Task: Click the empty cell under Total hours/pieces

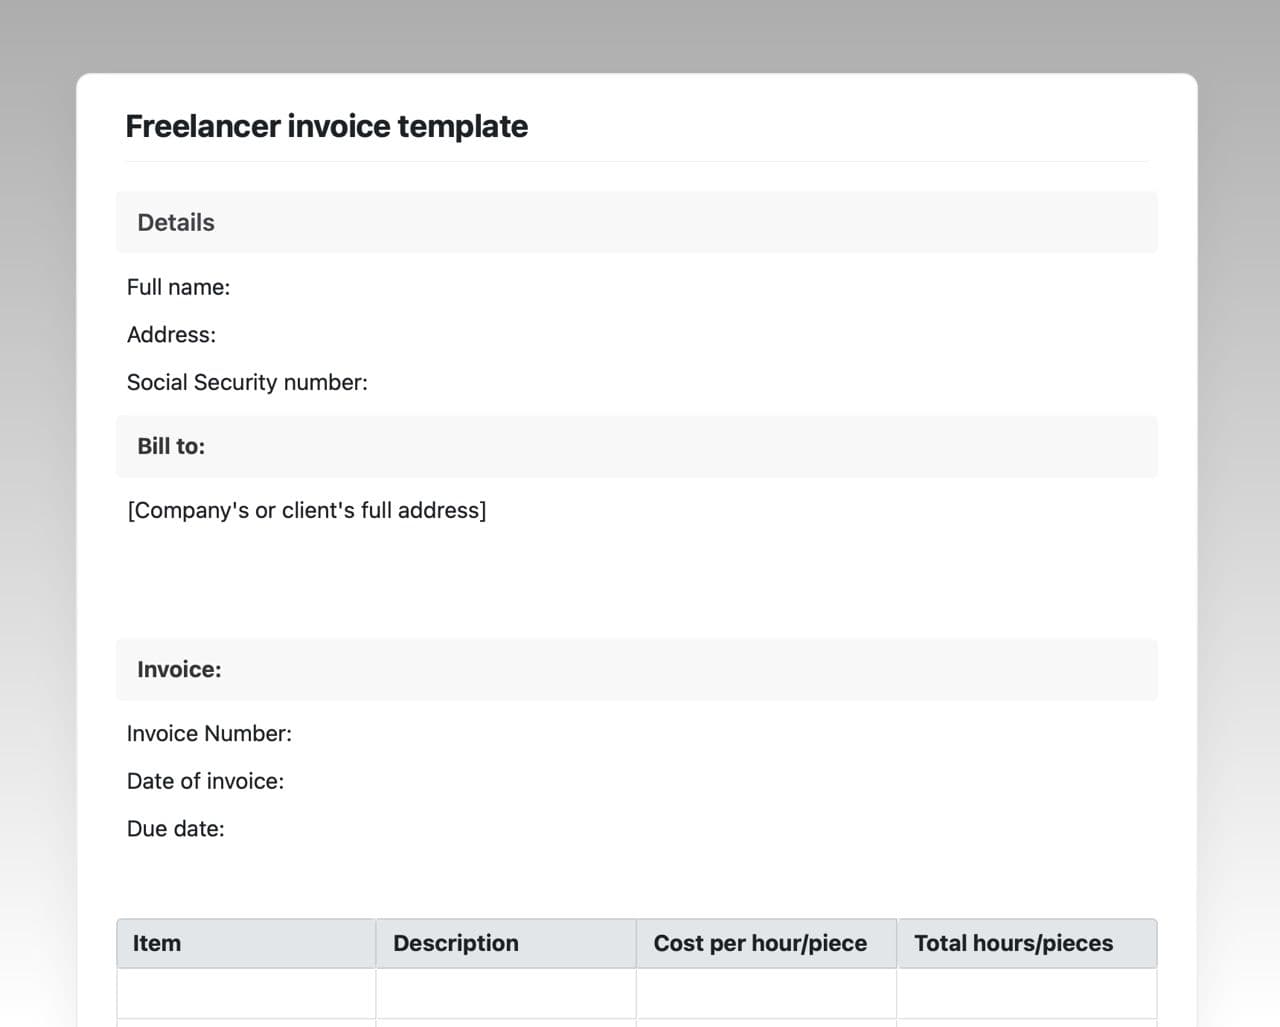Action: (x=1027, y=994)
